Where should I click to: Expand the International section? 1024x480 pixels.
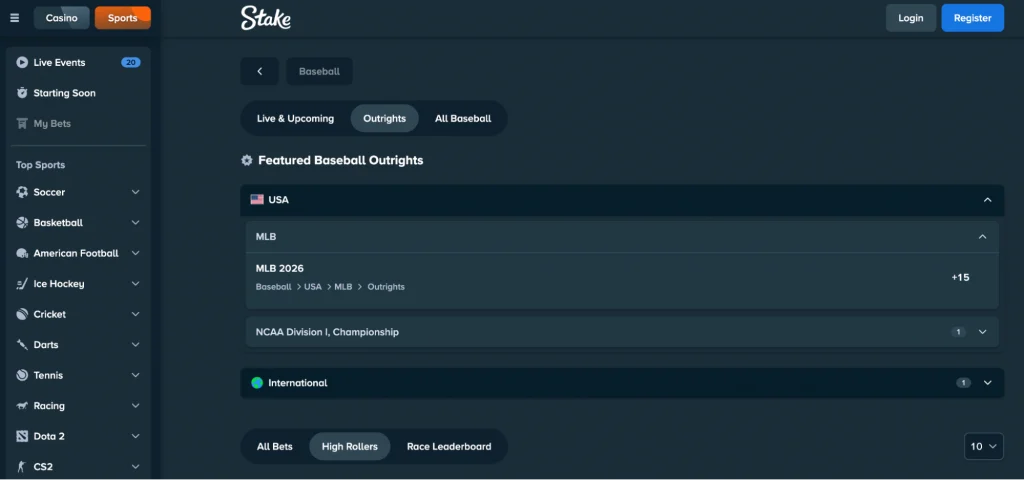pos(987,383)
